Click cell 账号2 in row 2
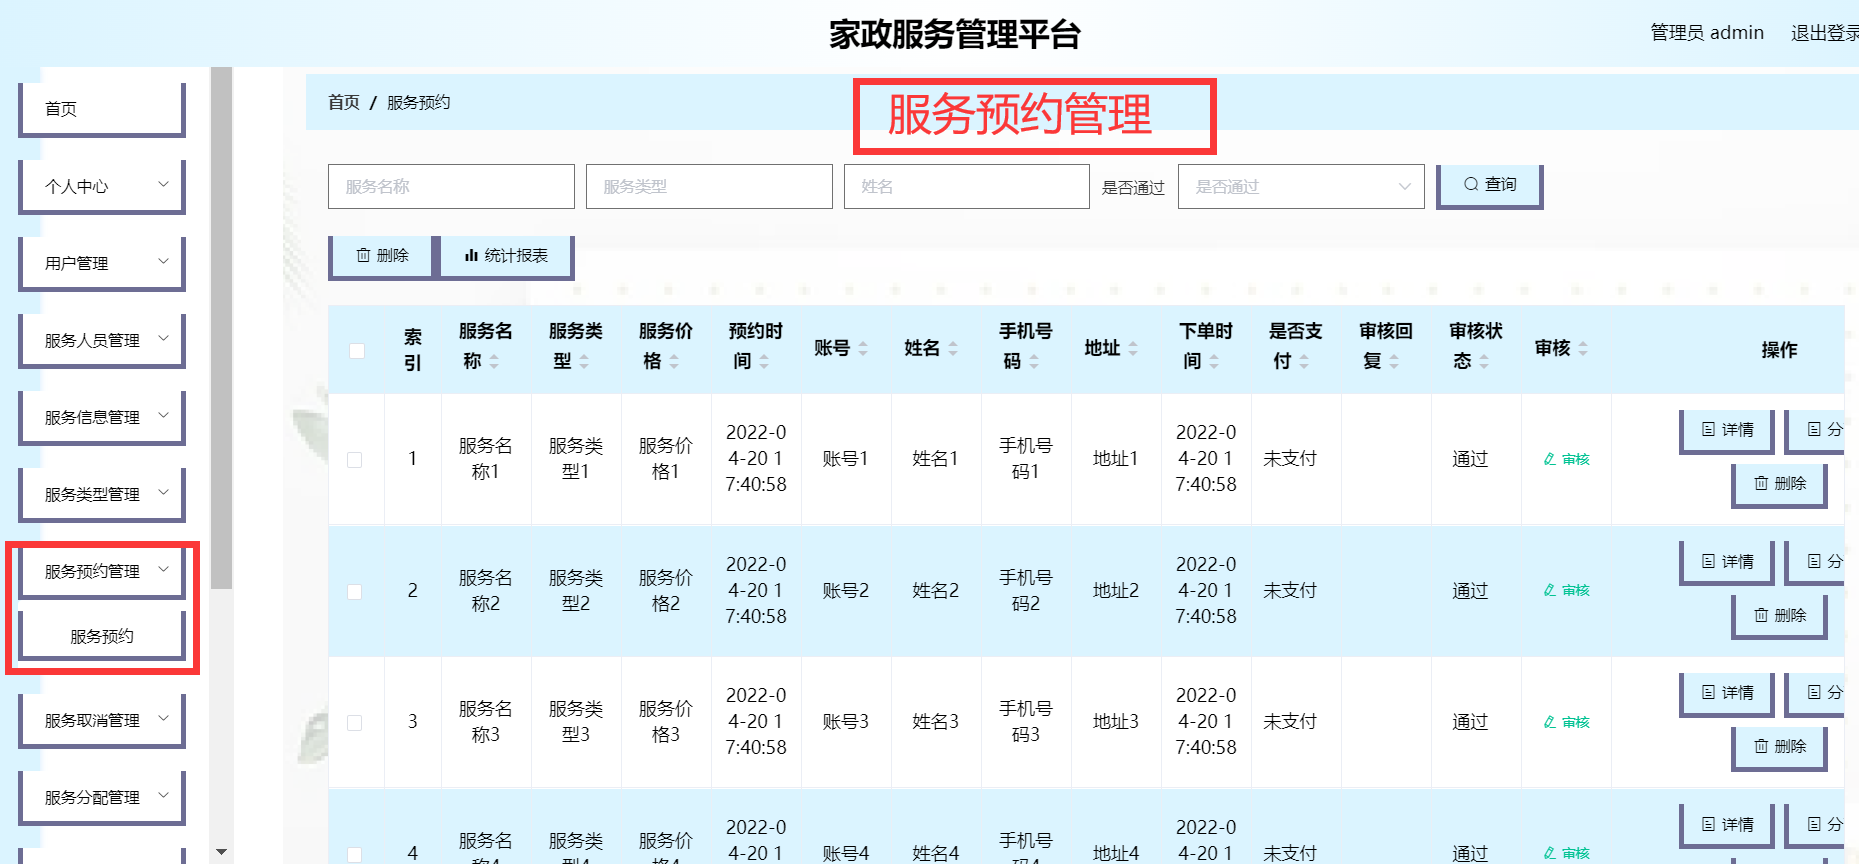This screenshot has height=864, width=1859. pos(846,591)
